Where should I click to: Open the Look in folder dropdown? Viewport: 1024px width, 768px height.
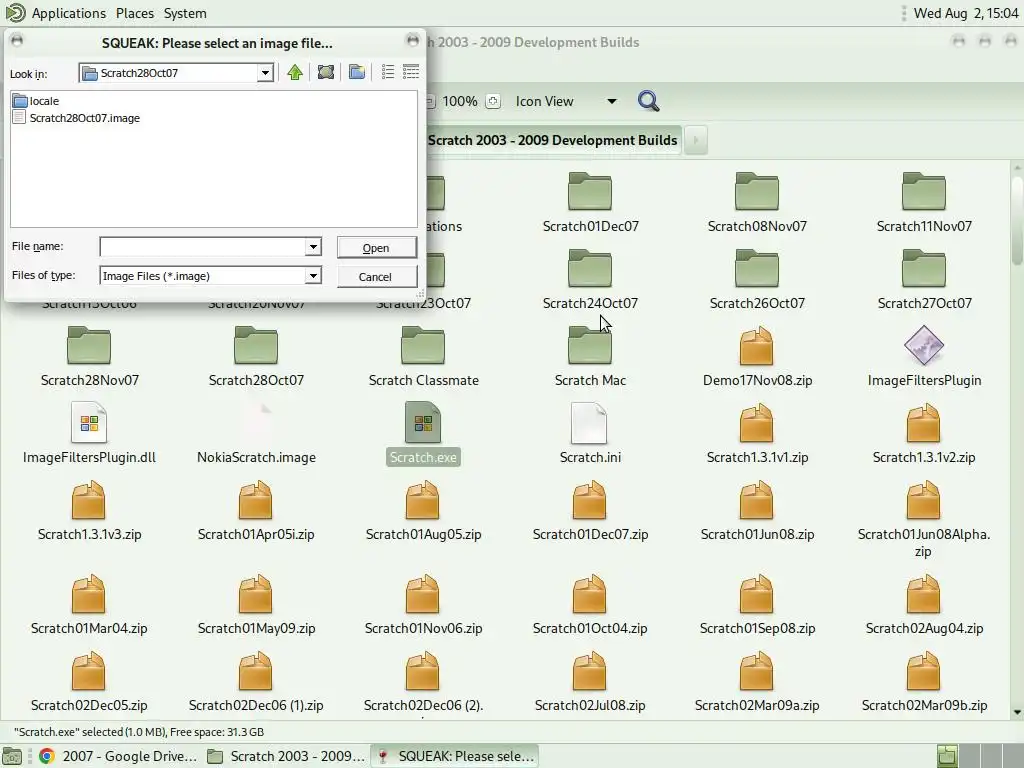tap(264, 73)
